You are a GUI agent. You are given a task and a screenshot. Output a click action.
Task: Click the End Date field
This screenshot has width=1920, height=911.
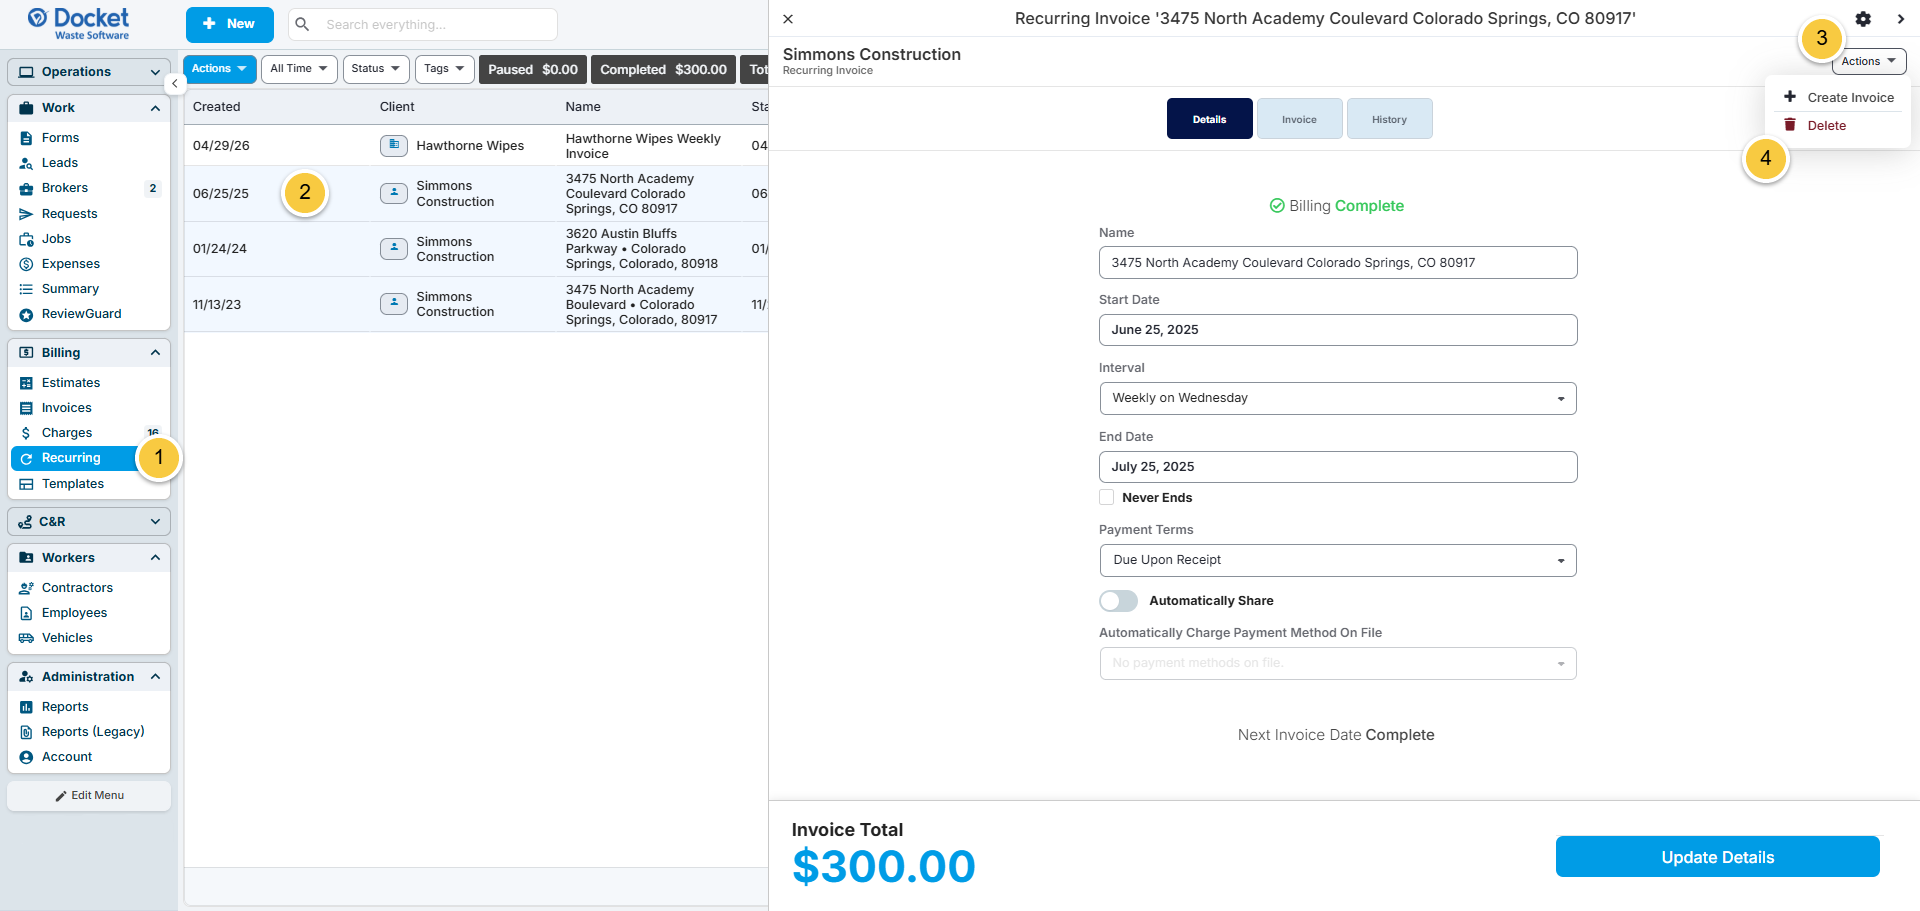[x=1338, y=467]
